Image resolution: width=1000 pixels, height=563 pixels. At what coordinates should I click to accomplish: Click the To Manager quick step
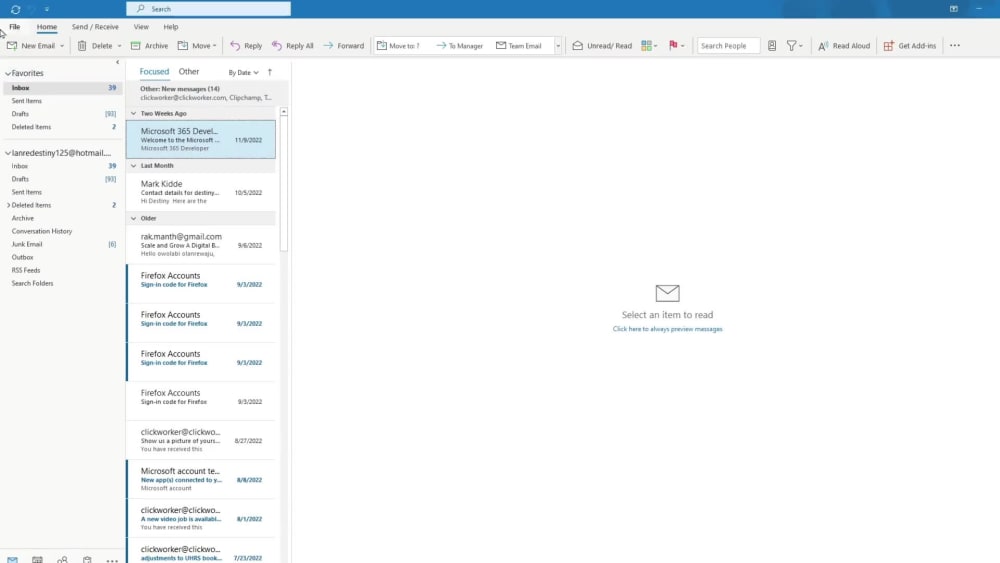(x=460, y=46)
